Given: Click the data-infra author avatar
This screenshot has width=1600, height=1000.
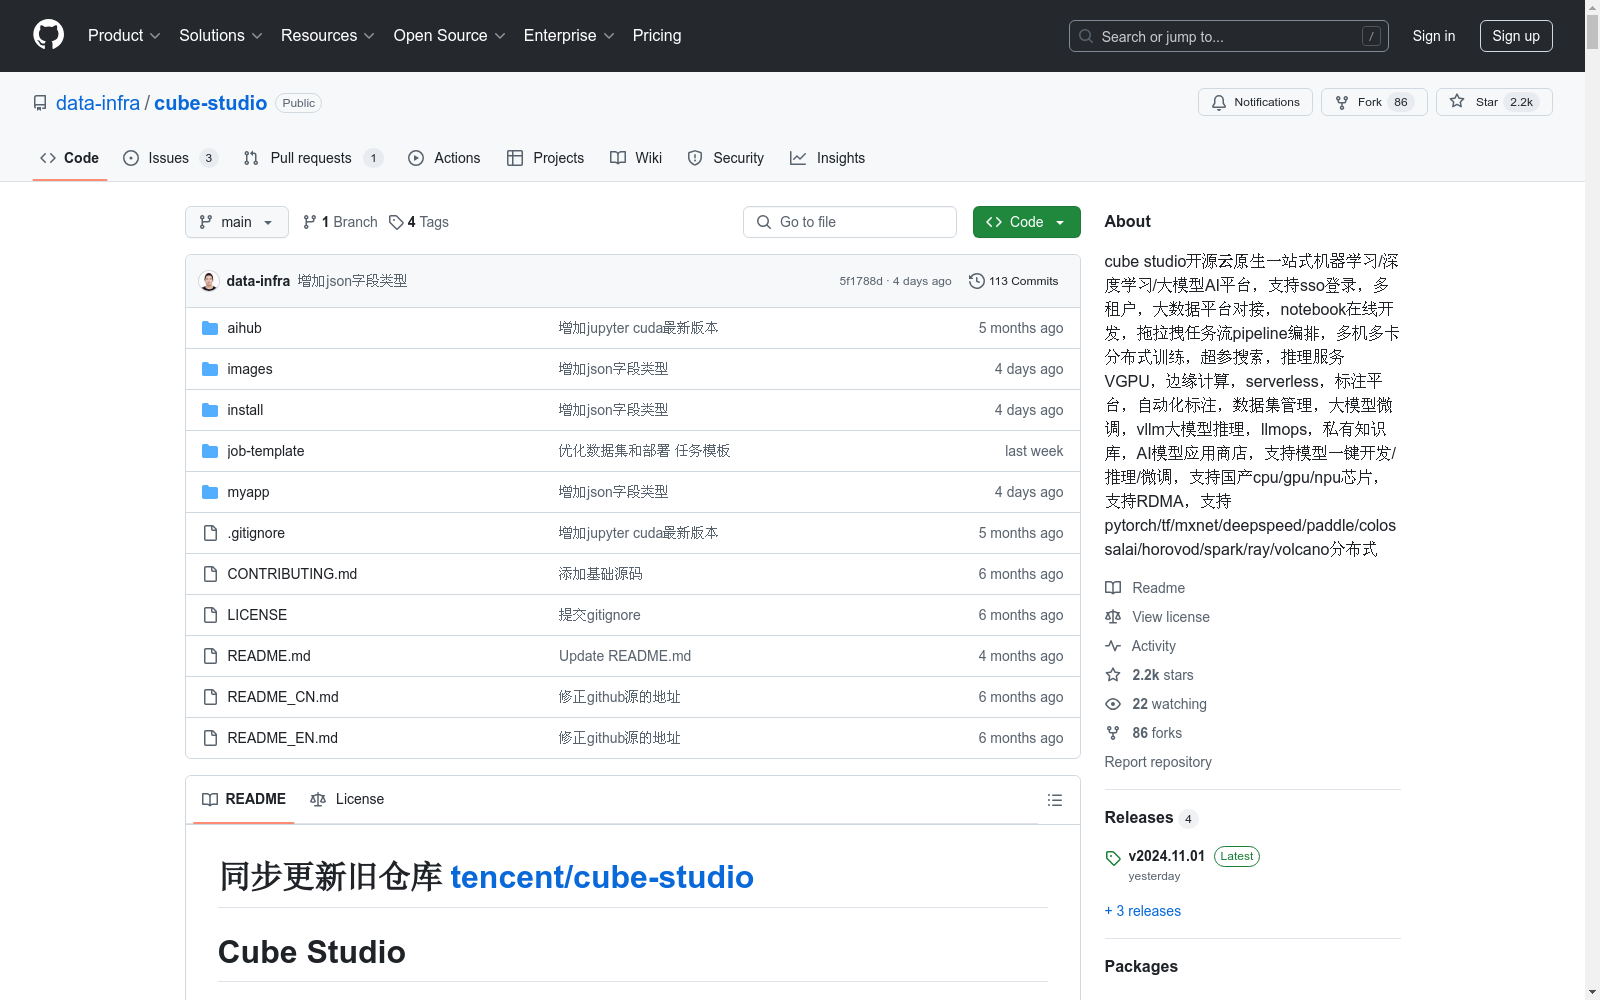Looking at the screenshot, I should click(x=208, y=281).
